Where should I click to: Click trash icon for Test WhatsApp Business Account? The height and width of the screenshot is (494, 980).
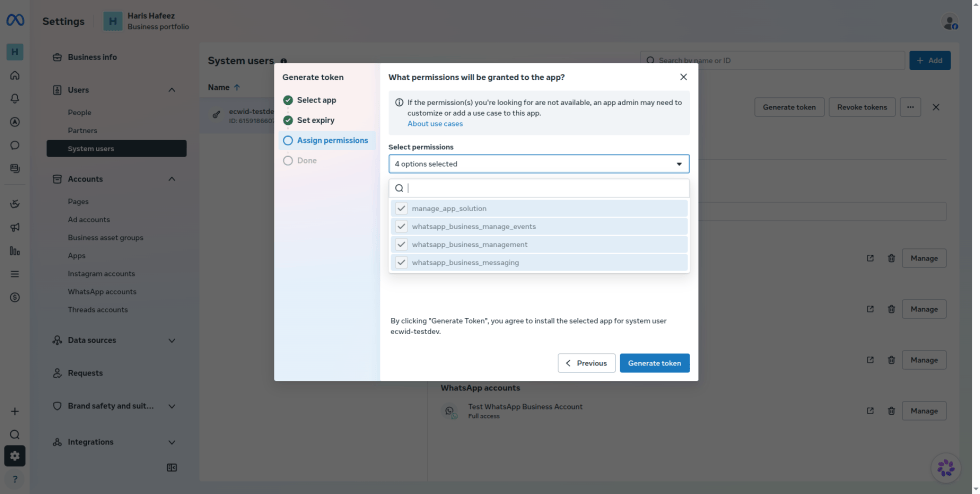coord(891,411)
